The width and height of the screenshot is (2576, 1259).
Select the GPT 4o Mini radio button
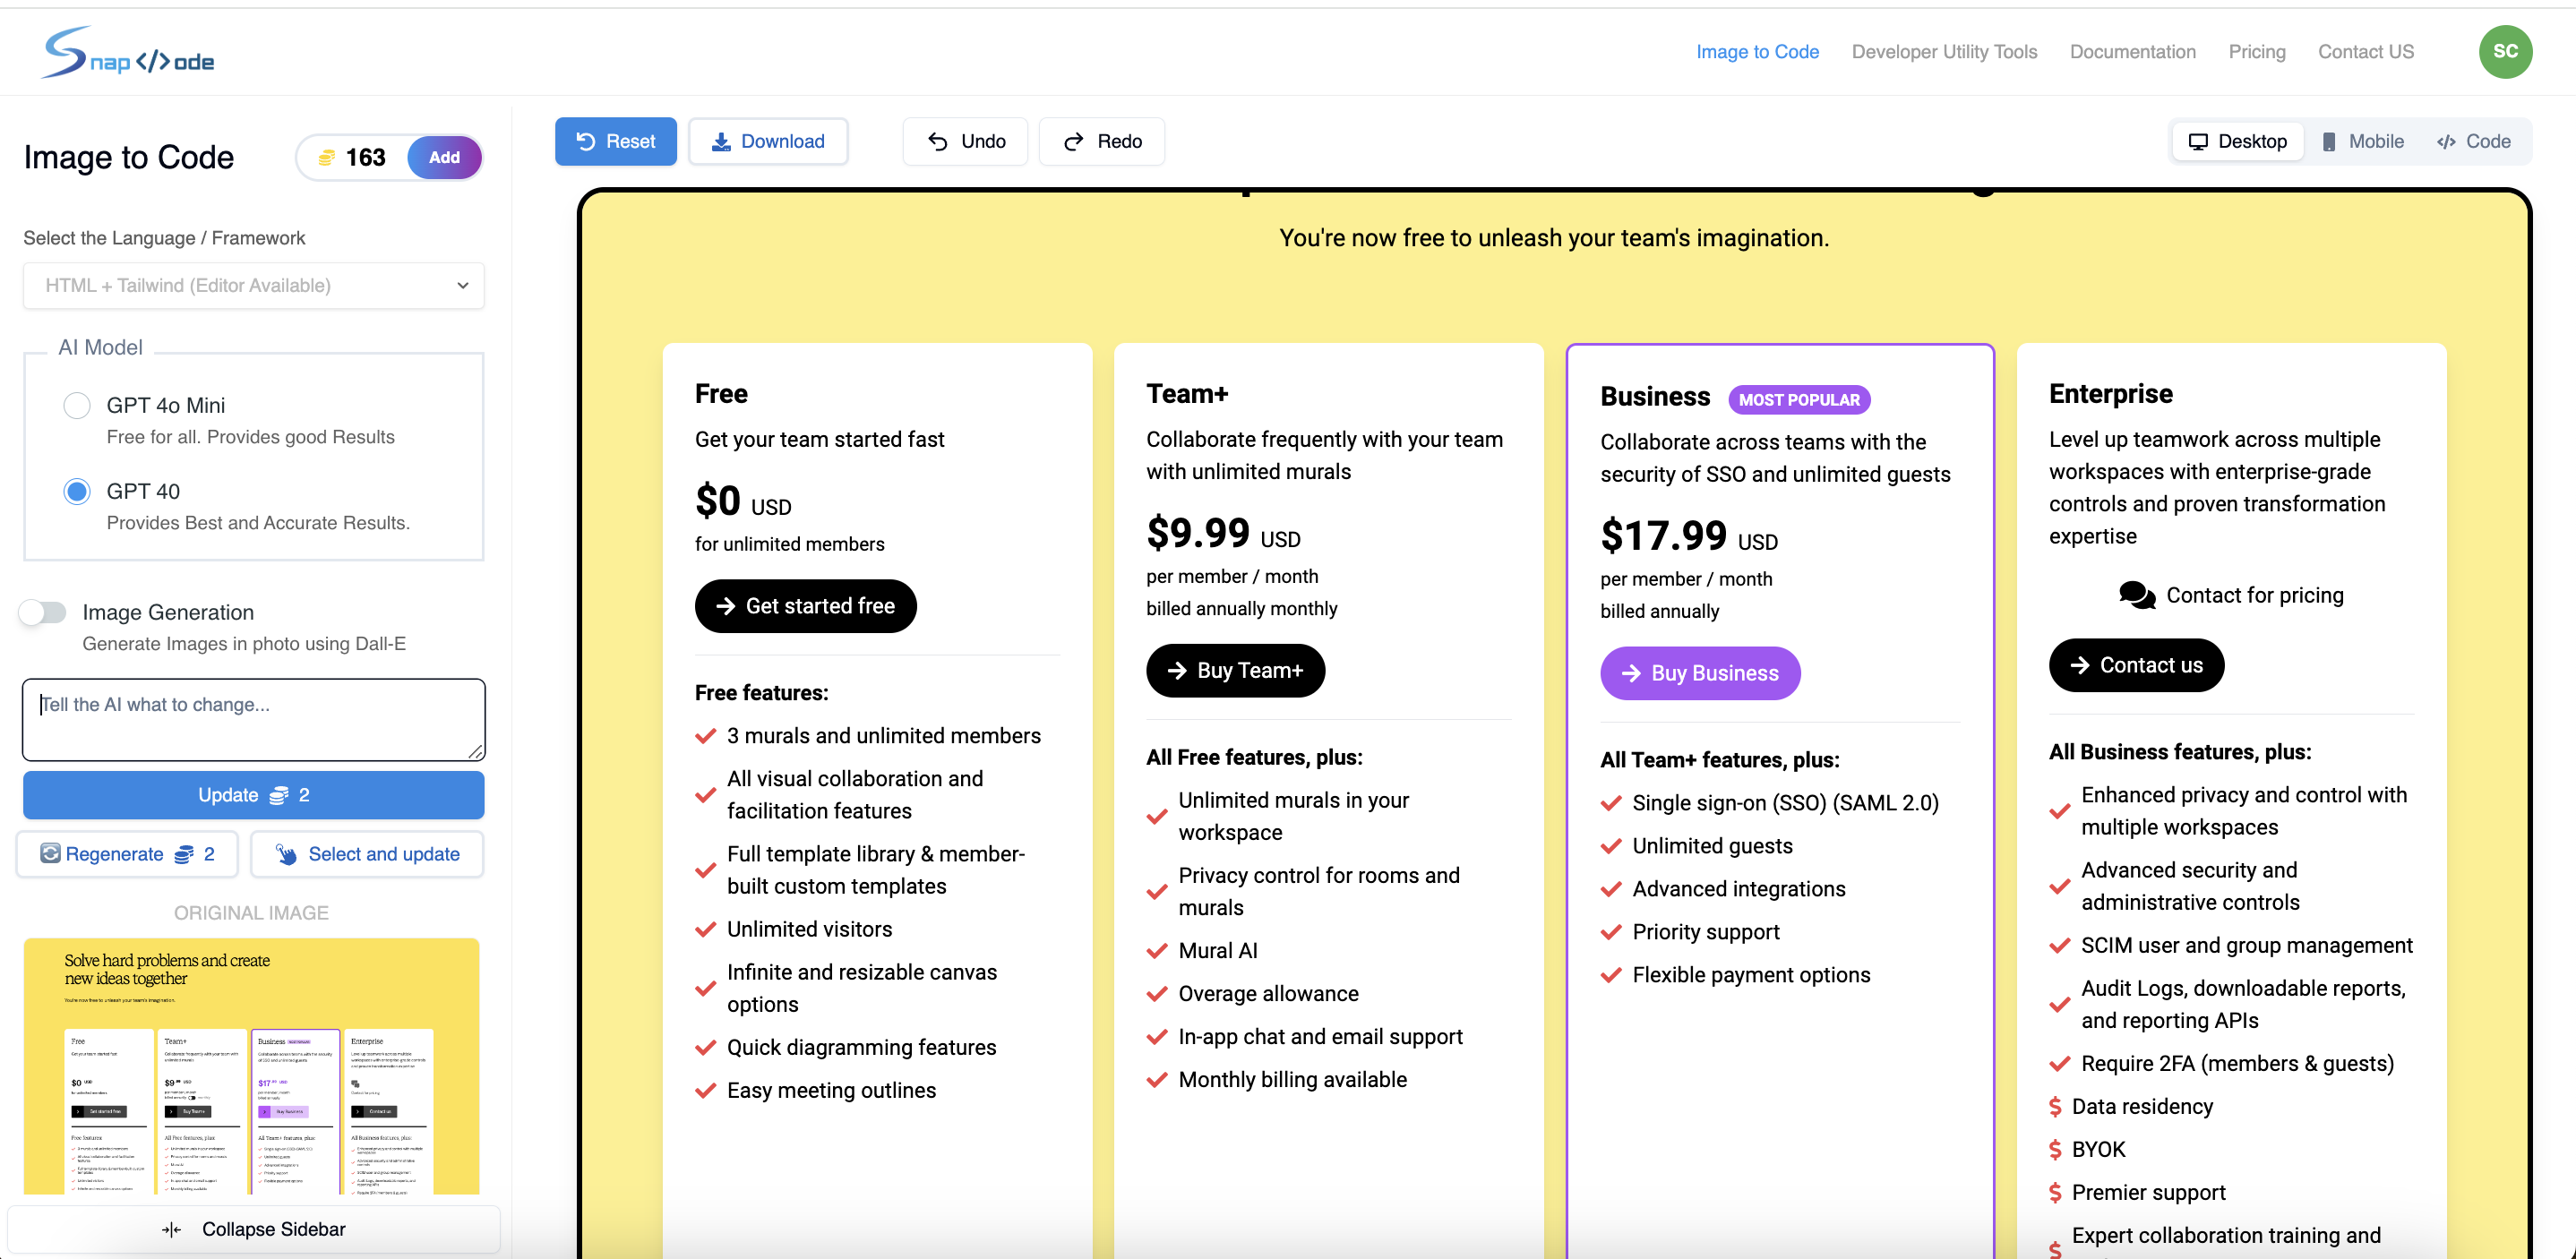click(77, 405)
